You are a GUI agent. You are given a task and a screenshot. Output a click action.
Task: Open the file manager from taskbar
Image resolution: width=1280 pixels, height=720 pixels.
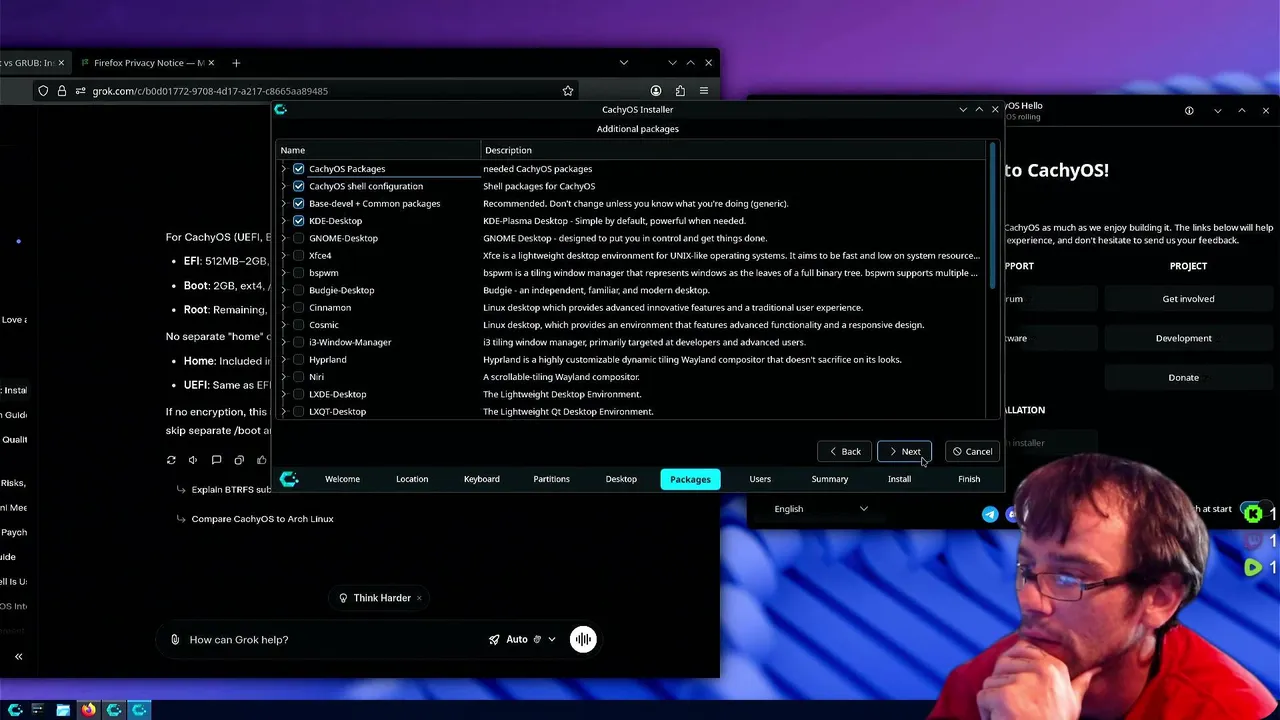[x=63, y=710]
